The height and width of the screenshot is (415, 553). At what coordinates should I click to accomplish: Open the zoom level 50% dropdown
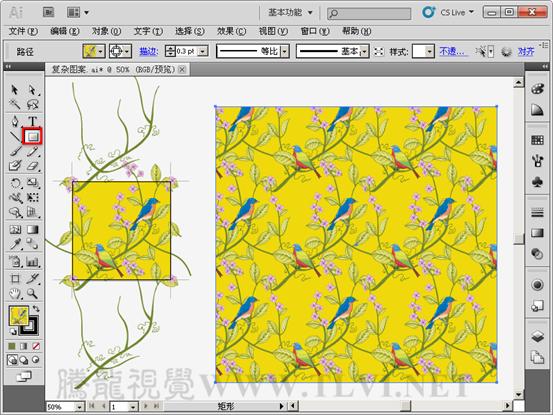(x=79, y=407)
